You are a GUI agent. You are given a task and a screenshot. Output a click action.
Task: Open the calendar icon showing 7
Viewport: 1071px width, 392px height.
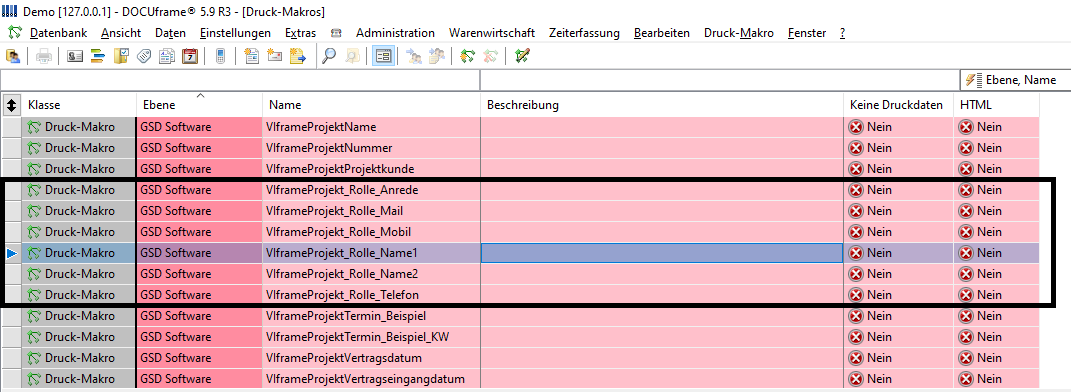point(190,57)
